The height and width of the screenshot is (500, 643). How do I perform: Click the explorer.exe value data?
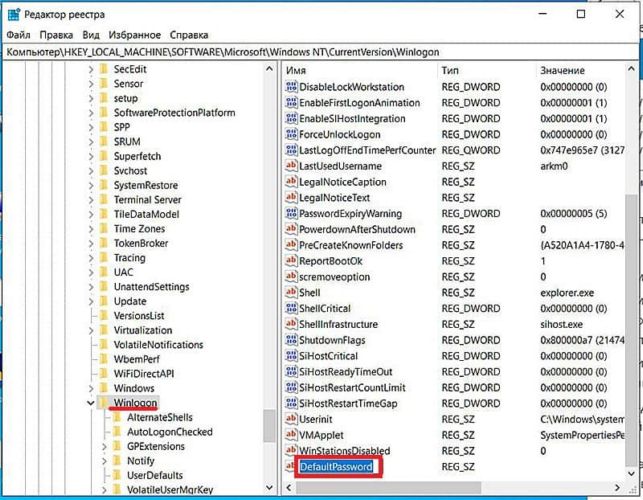(567, 293)
